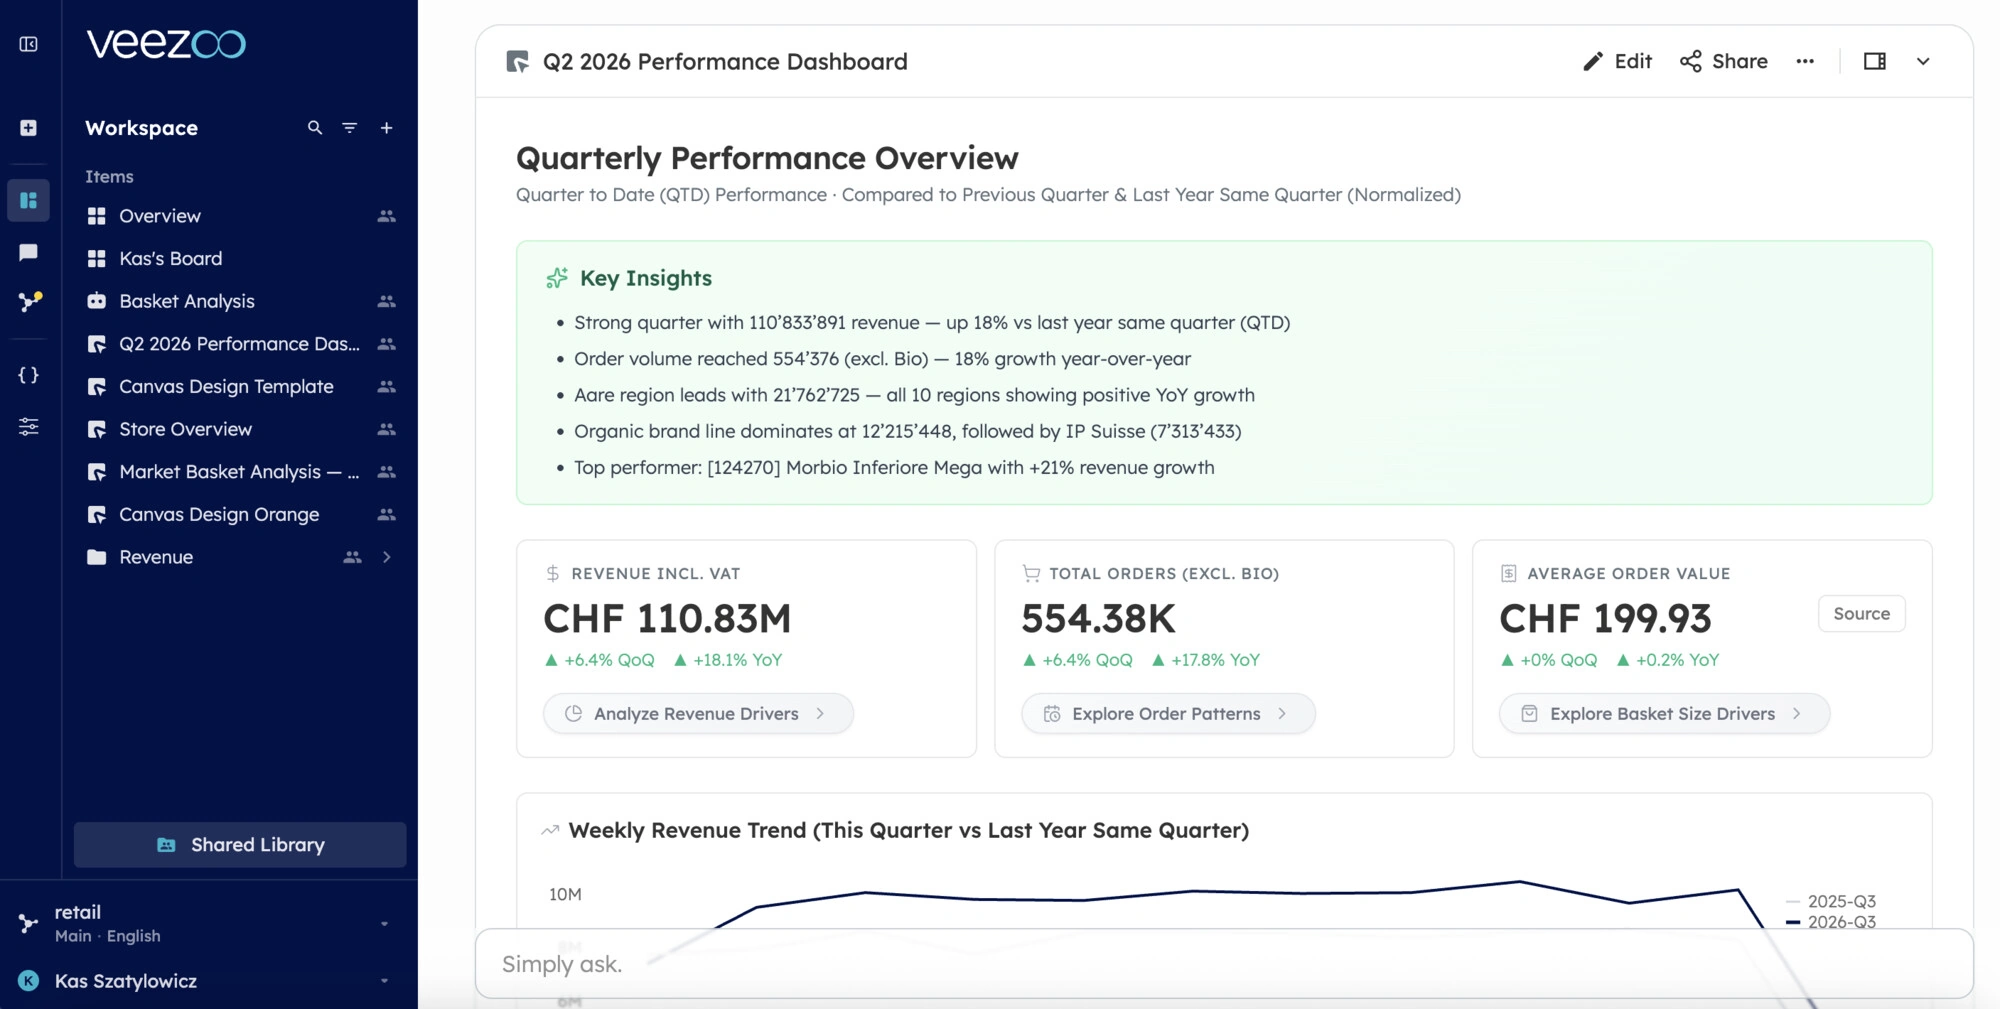
Task: Click the 2025-Q3 legend entry
Action: (x=1831, y=901)
